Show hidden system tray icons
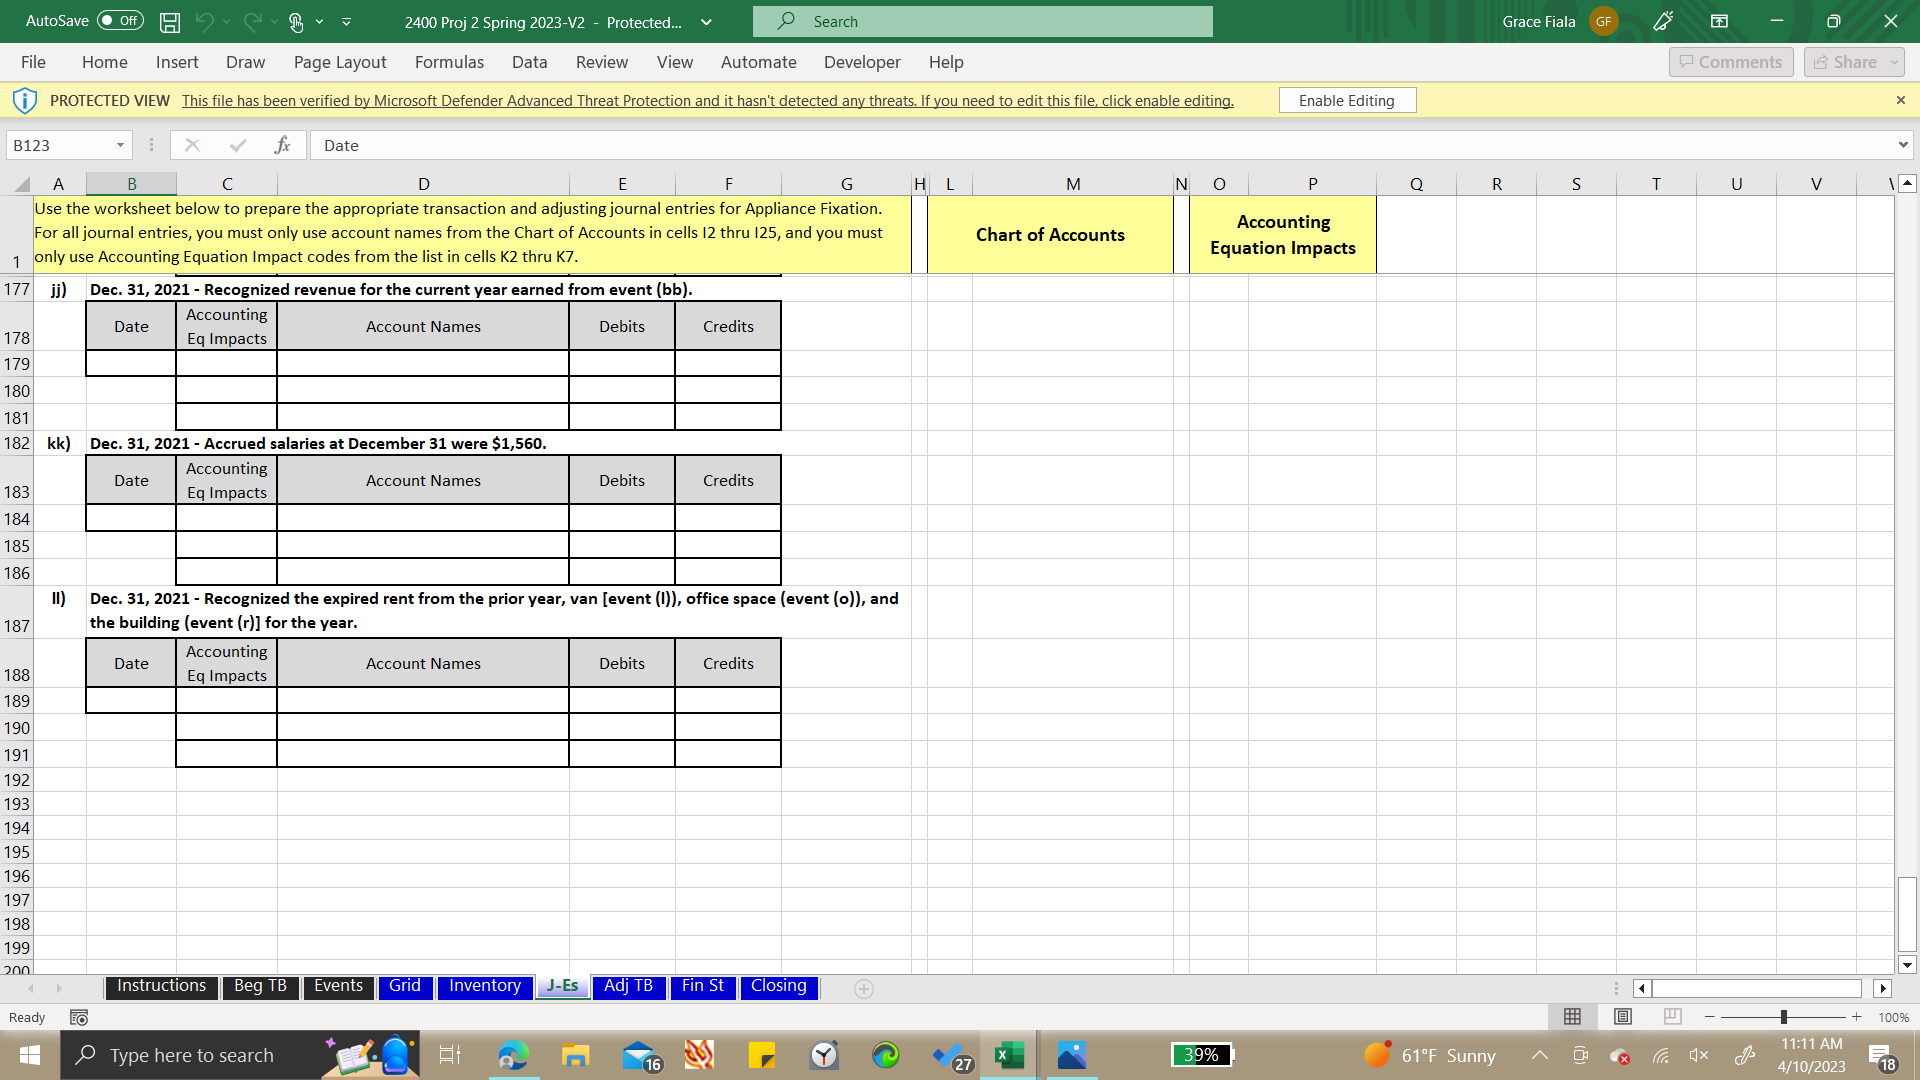Screen dimensions: 1920x1080 [x=1539, y=1055]
